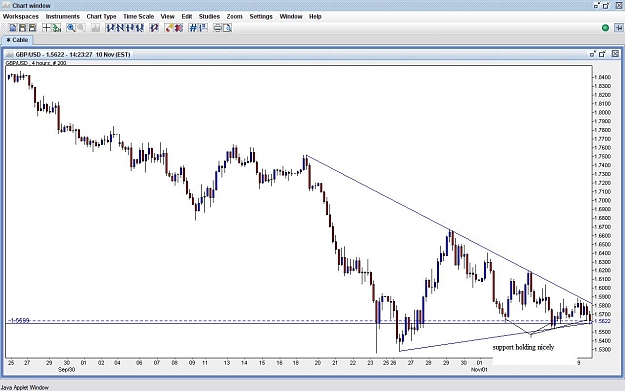Click the blue zoom-in magnifier icon

point(71,28)
